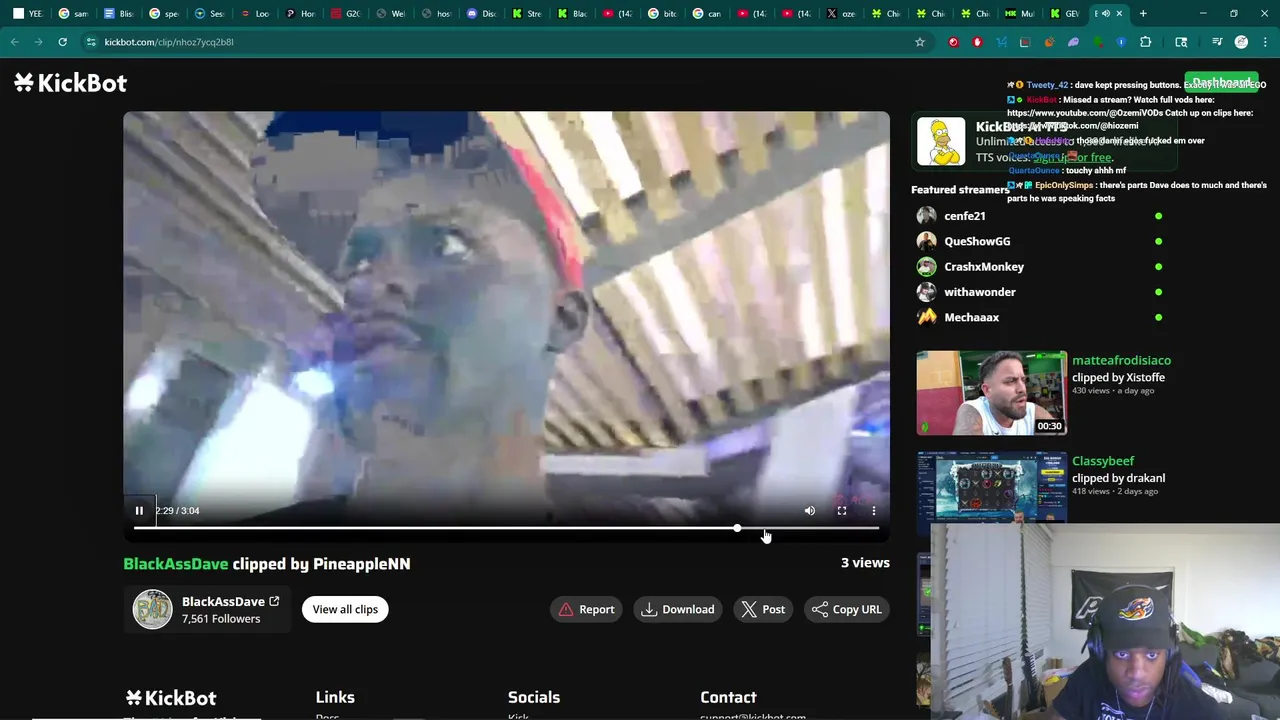
Task: Switch to the oze X tab
Action: click(x=843, y=13)
